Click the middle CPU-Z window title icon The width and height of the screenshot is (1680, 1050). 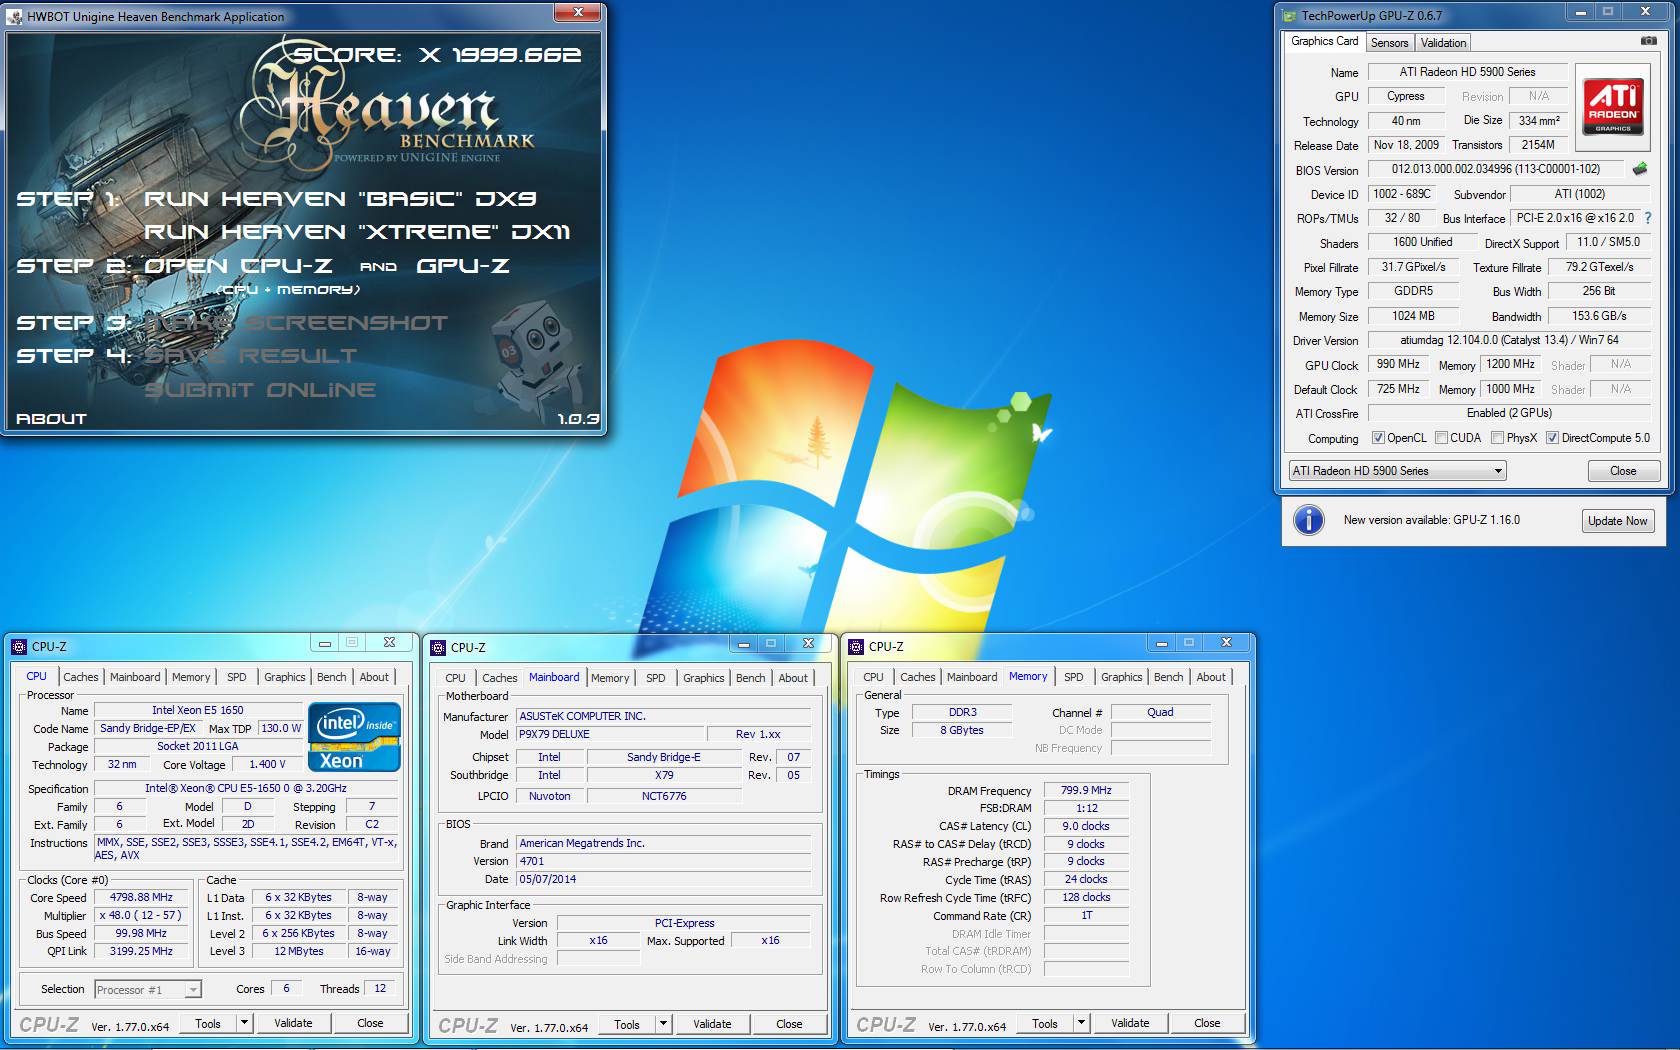(x=438, y=648)
